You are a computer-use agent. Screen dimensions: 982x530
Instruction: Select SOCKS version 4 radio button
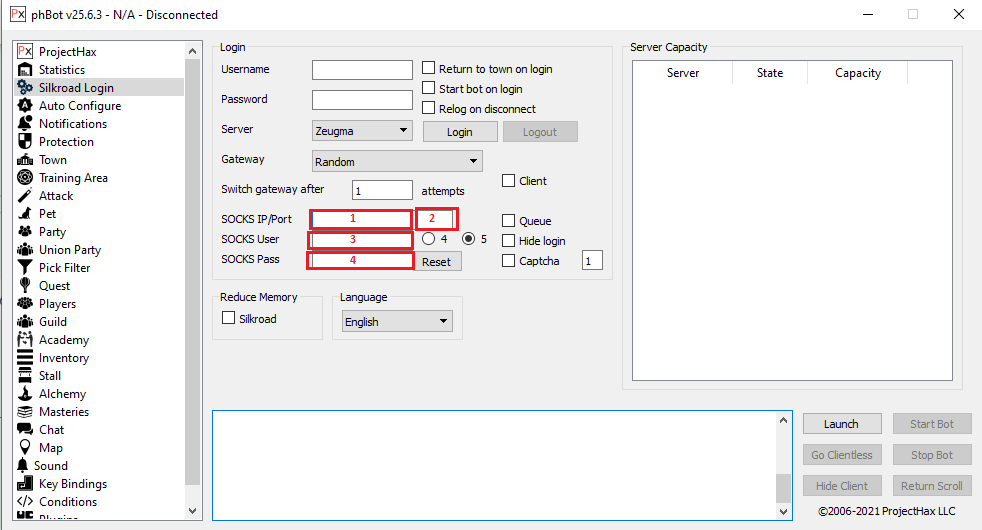pos(429,239)
